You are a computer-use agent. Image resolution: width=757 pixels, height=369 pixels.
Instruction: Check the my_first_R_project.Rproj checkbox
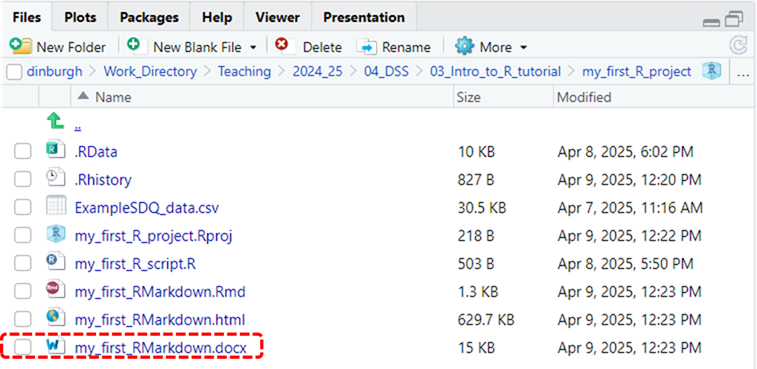[x=23, y=236]
